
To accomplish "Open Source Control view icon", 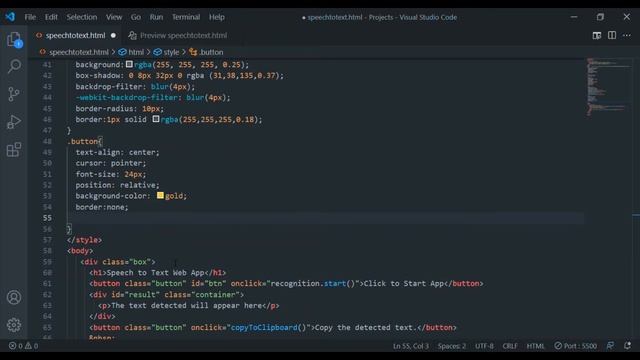I will 14,94.
